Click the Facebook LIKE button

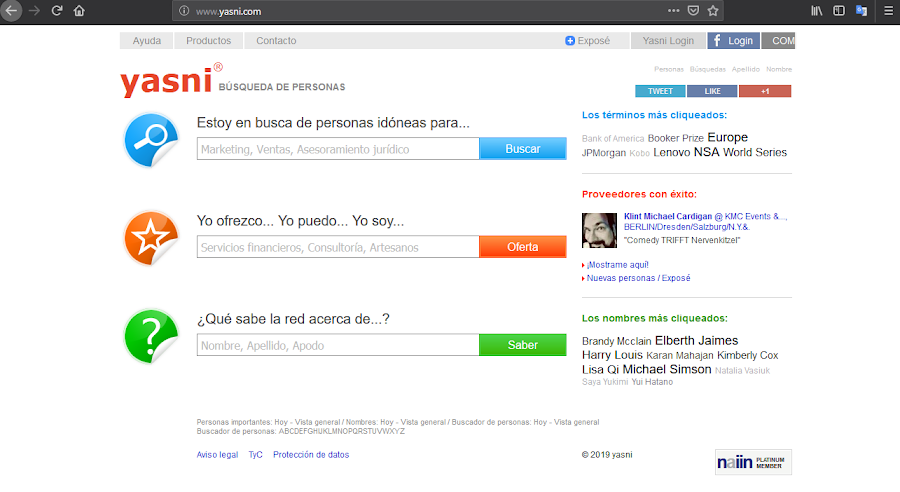pos(712,91)
